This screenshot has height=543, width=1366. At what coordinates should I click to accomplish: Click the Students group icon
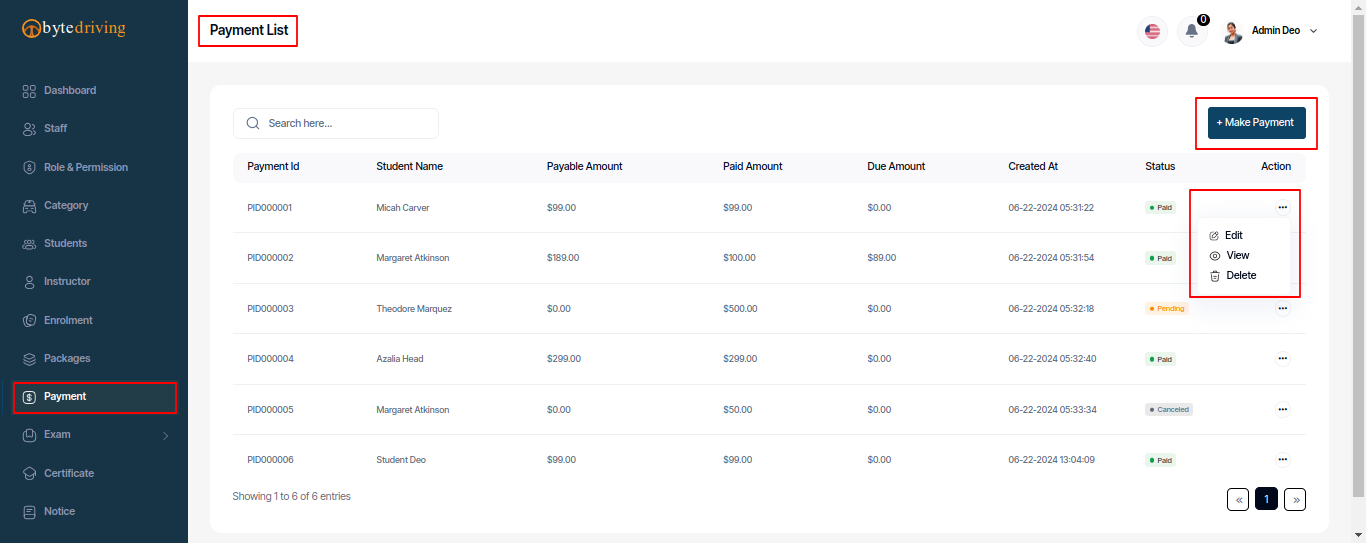coord(29,244)
